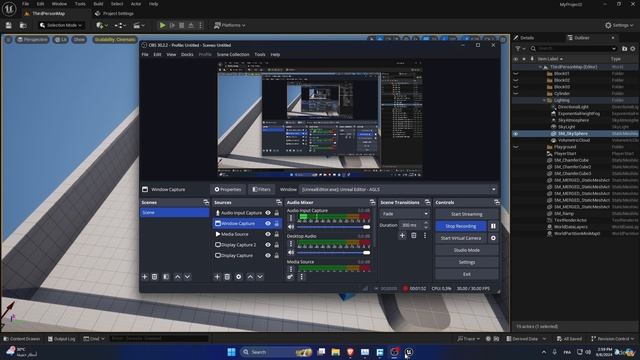This screenshot has width=640, height=360.
Task: Add a source with Sources plus icon
Action: [x=217, y=277]
